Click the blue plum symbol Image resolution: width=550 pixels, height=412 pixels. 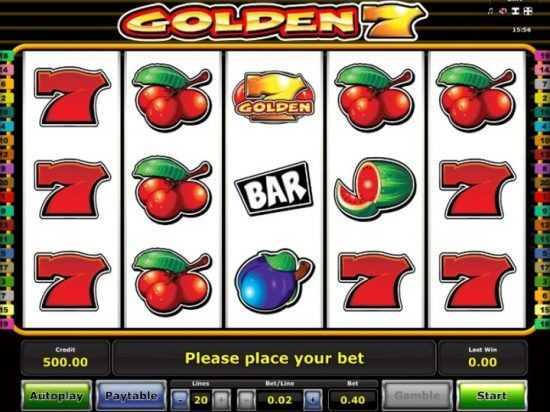(x=274, y=281)
